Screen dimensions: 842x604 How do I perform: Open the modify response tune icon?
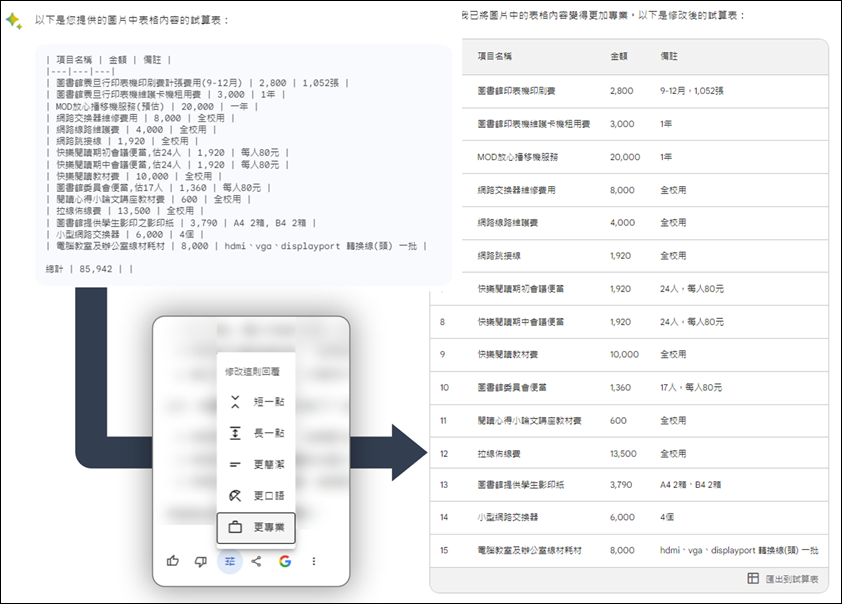click(230, 561)
